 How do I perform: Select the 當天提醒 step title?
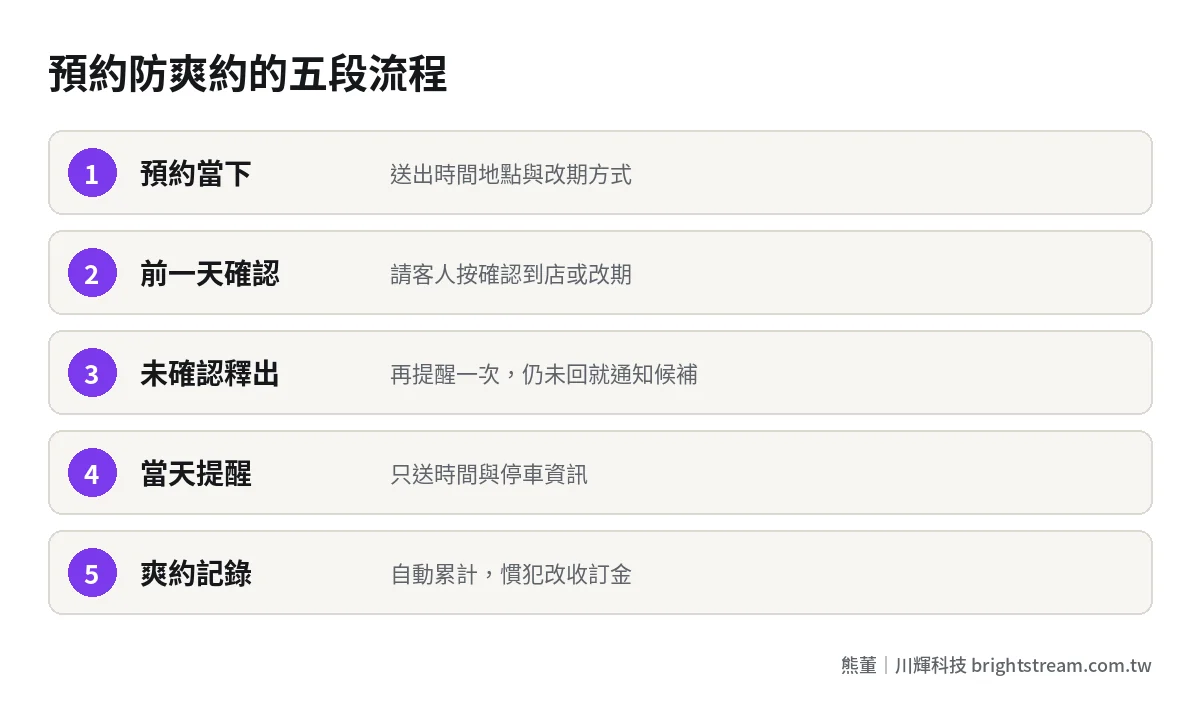coord(196,474)
